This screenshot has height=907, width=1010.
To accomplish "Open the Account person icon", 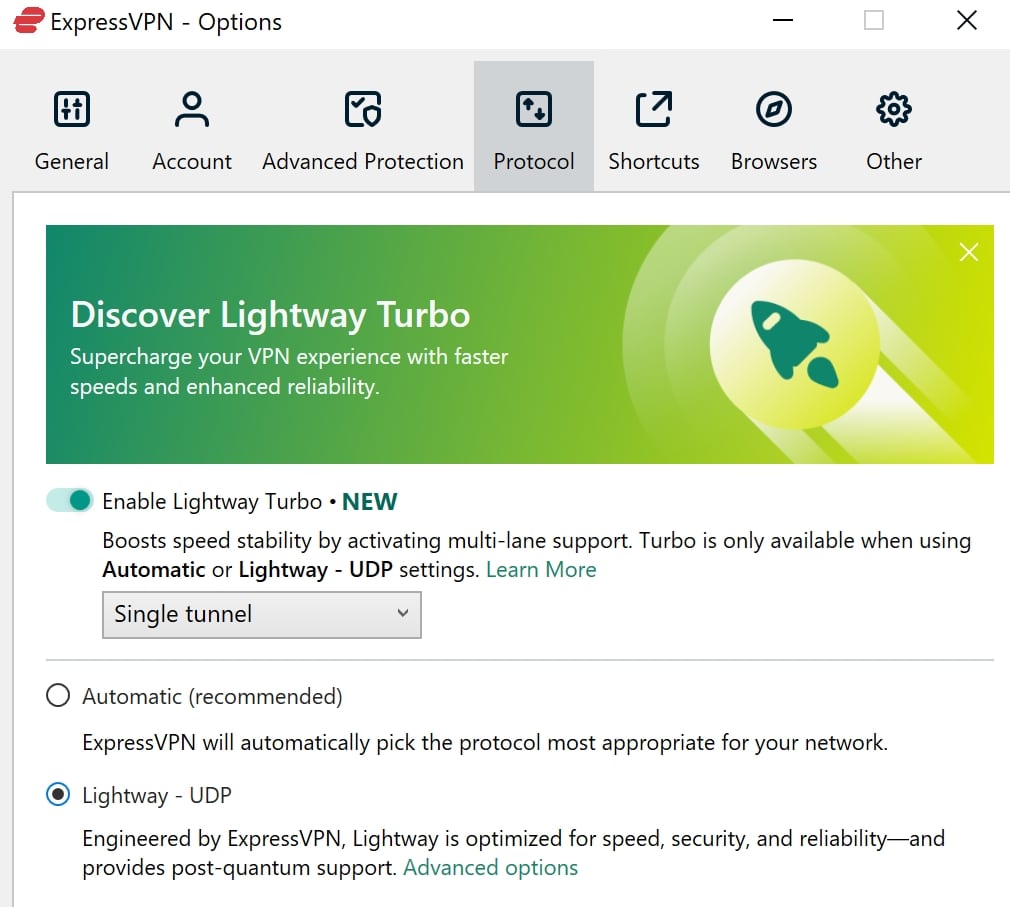I will pos(192,109).
